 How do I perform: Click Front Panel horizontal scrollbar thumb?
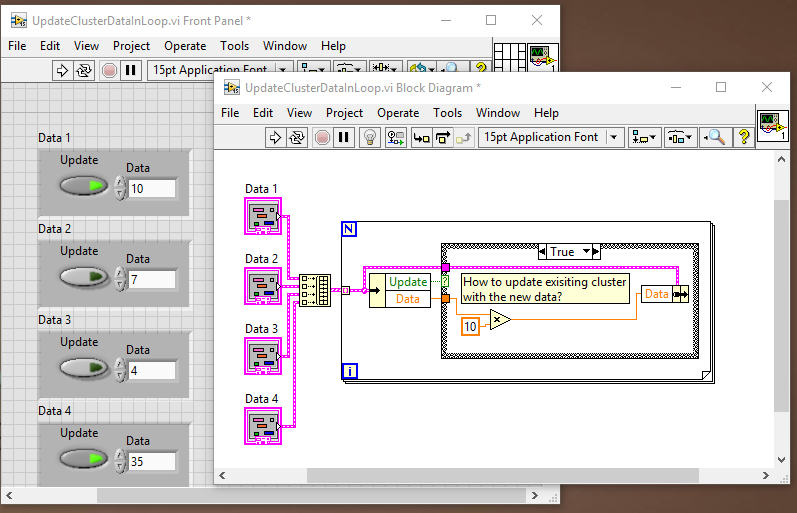311,496
